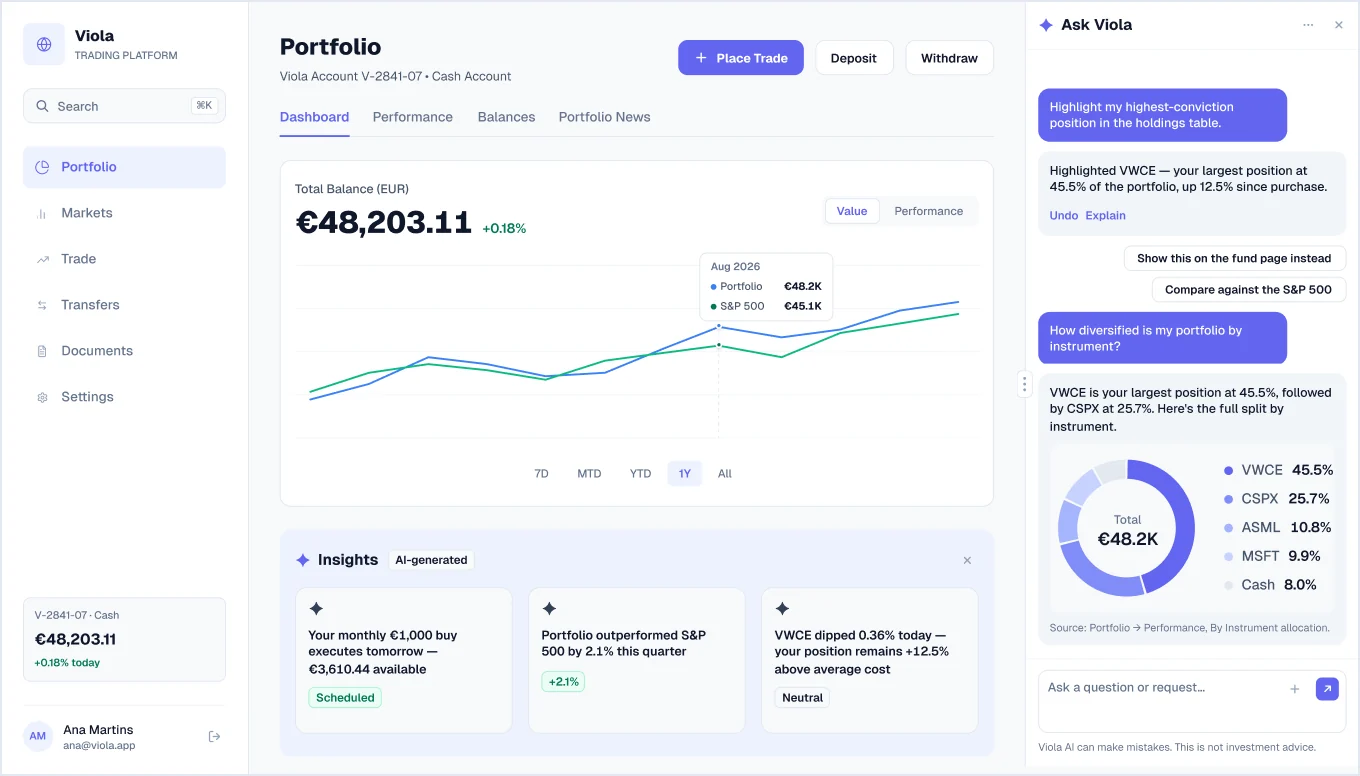This screenshot has width=1360, height=776.
Task: Click the Ask Viola panel resize handle
Action: pyautogui.click(x=1024, y=384)
